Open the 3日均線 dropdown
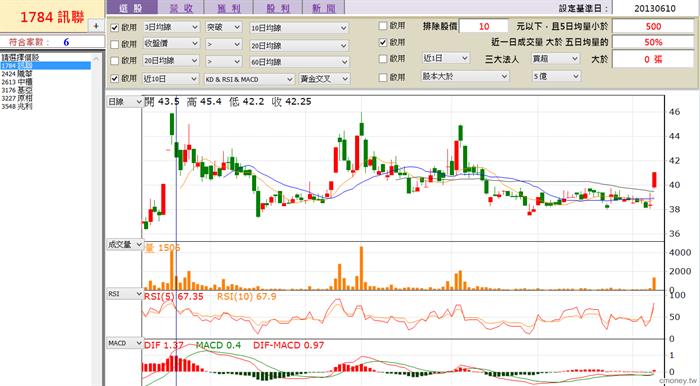Image resolution: width=700 pixels, height=386 pixels. coord(171,27)
